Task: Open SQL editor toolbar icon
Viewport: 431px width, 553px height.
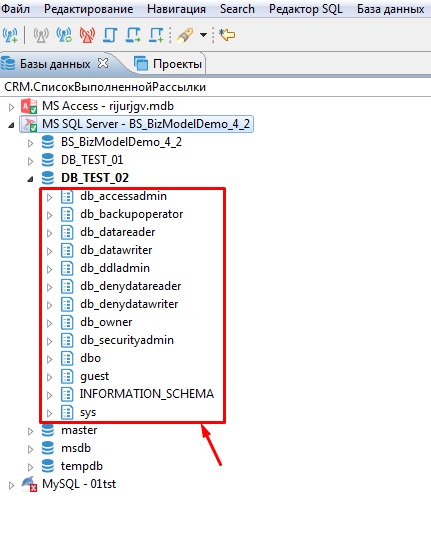Action: 110,35
